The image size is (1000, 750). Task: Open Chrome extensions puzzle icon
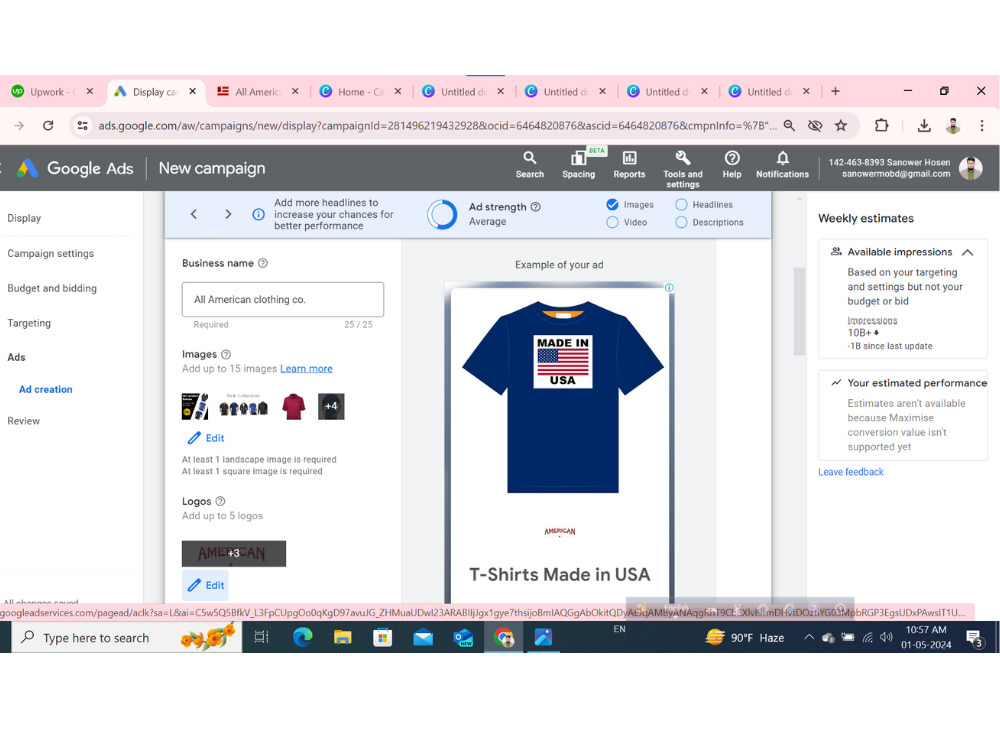tap(881, 126)
